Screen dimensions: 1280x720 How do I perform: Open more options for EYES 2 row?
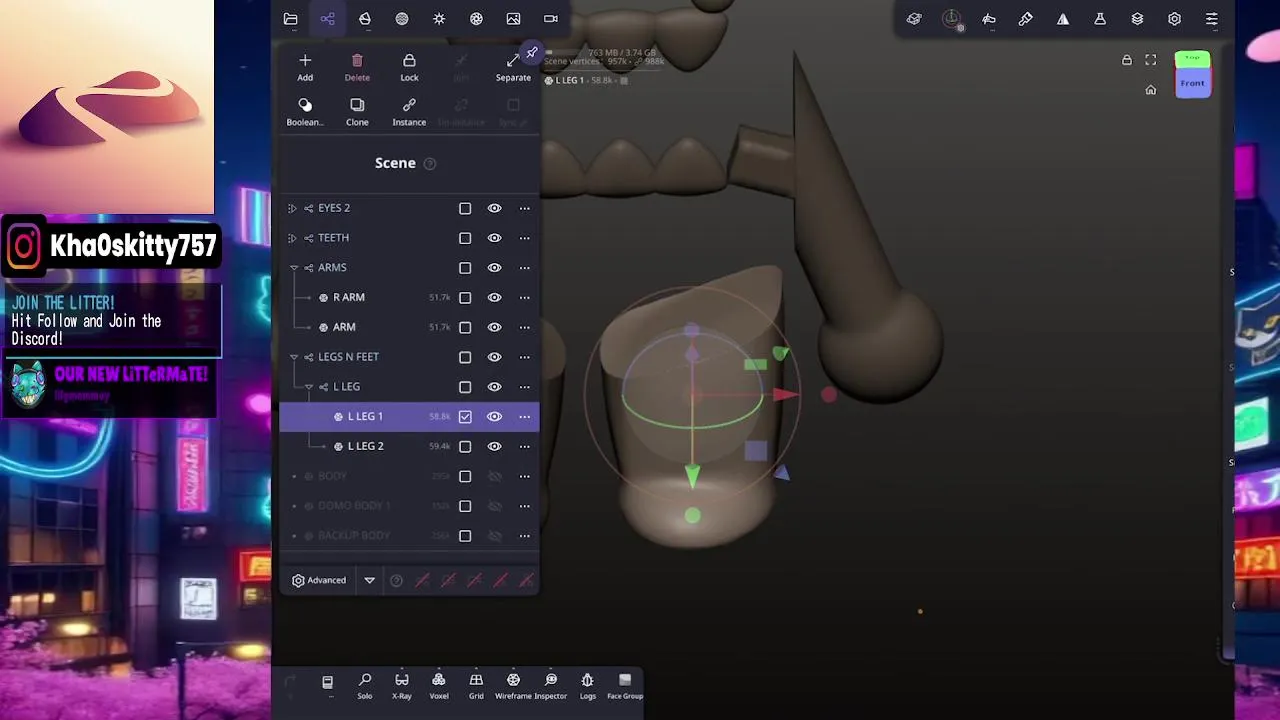[x=524, y=208]
